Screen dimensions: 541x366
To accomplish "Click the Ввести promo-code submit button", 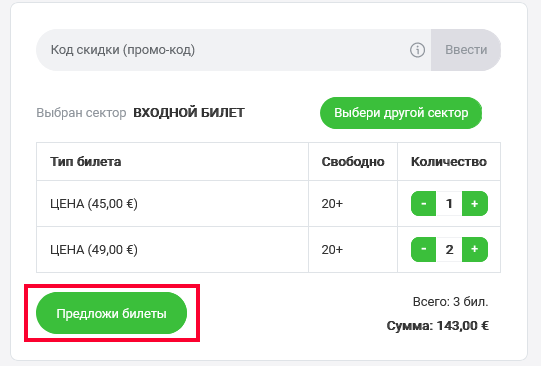I will pos(466,50).
